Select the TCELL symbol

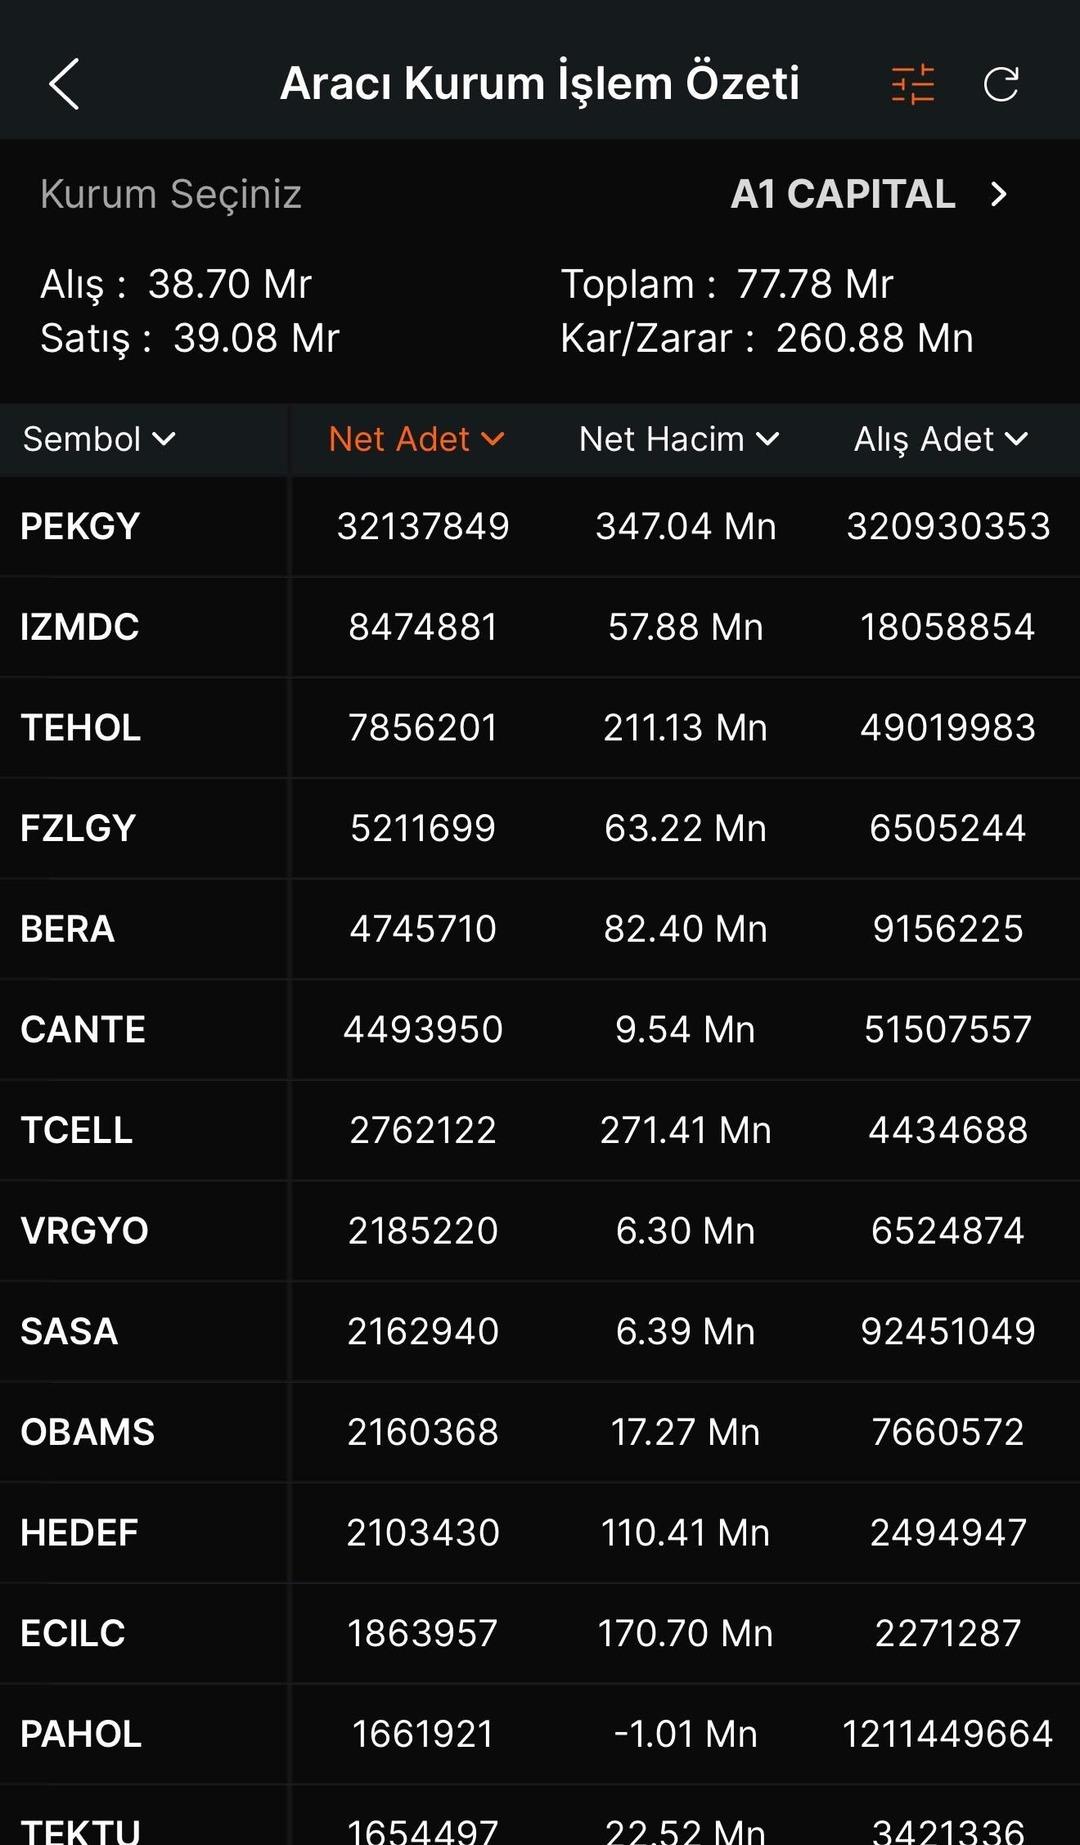[77, 1130]
